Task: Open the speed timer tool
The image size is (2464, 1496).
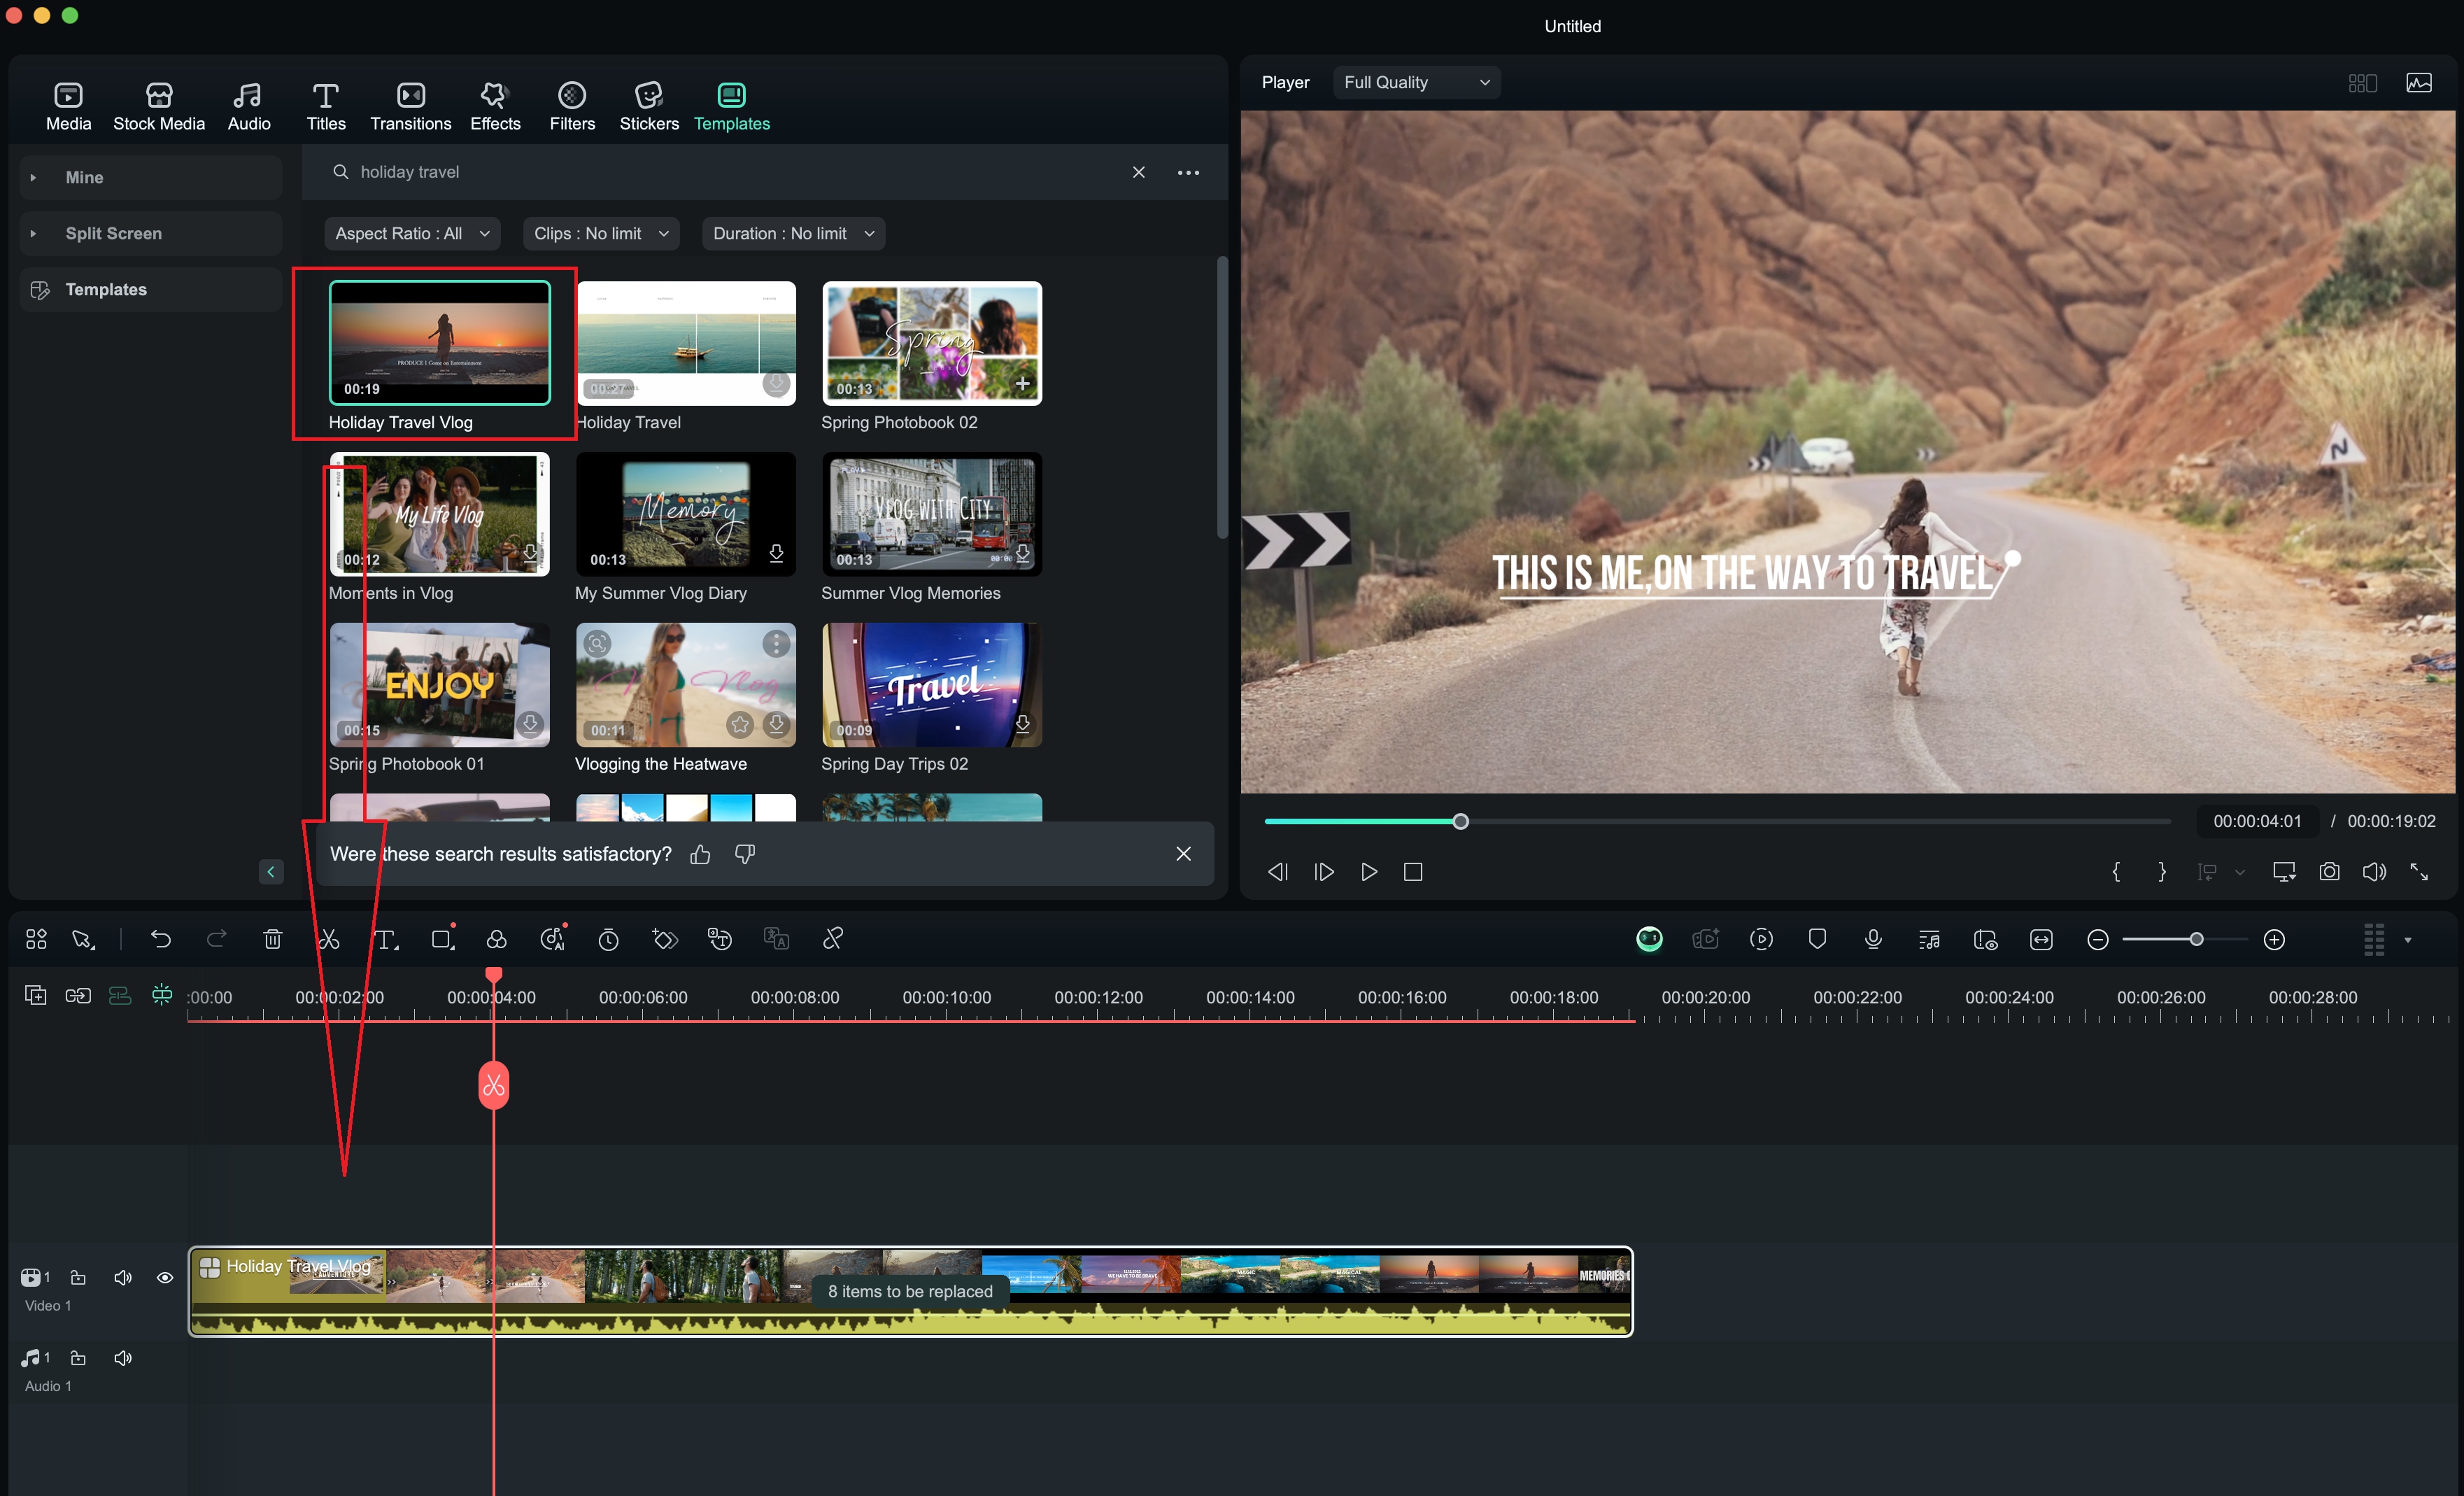Action: click(608, 939)
